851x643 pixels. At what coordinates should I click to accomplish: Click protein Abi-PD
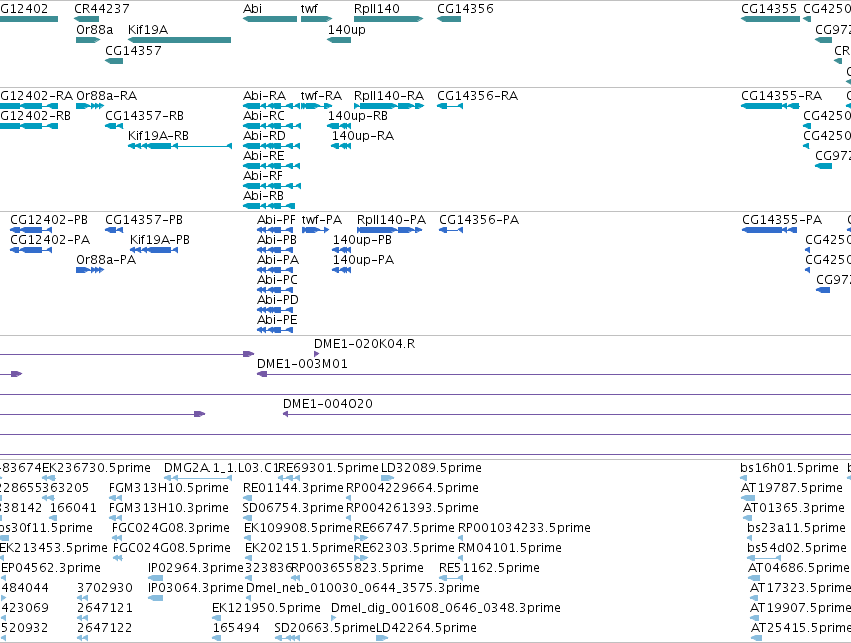click(x=278, y=301)
